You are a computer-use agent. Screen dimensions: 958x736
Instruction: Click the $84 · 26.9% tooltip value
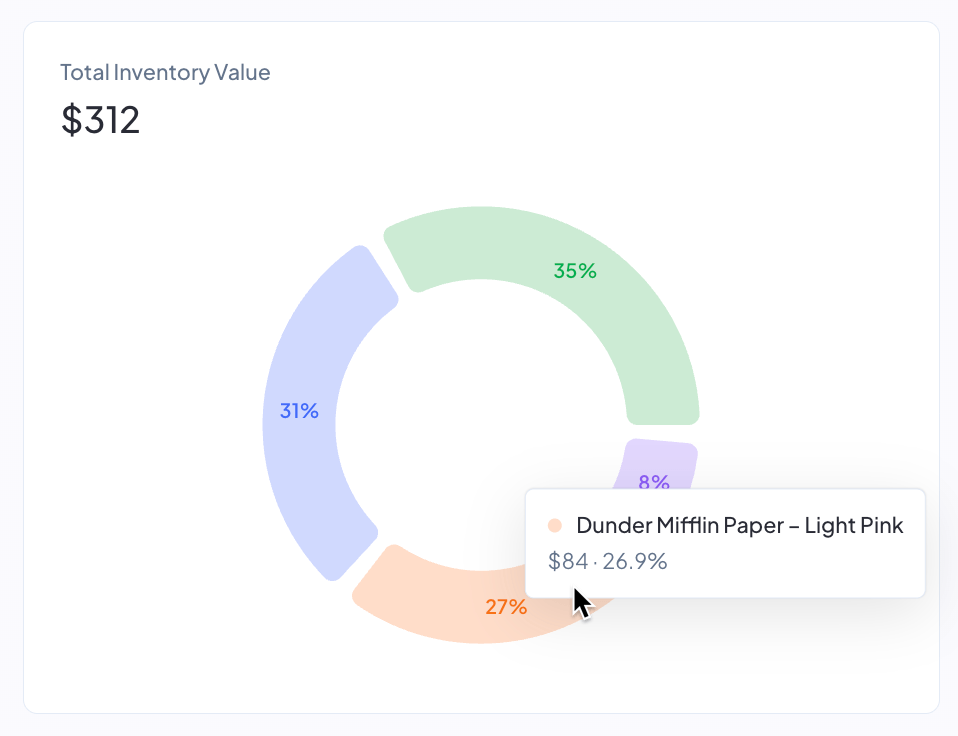[606, 561]
